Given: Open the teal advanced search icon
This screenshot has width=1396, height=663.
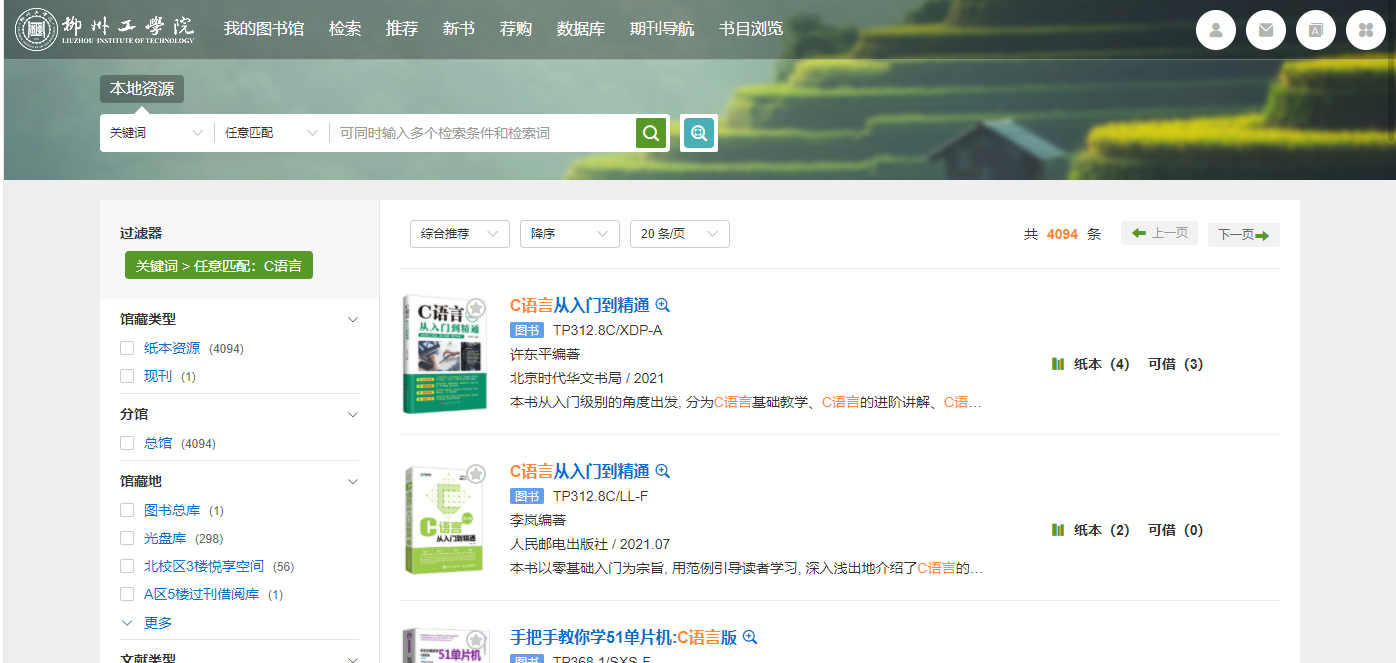Looking at the screenshot, I should point(699,133).
